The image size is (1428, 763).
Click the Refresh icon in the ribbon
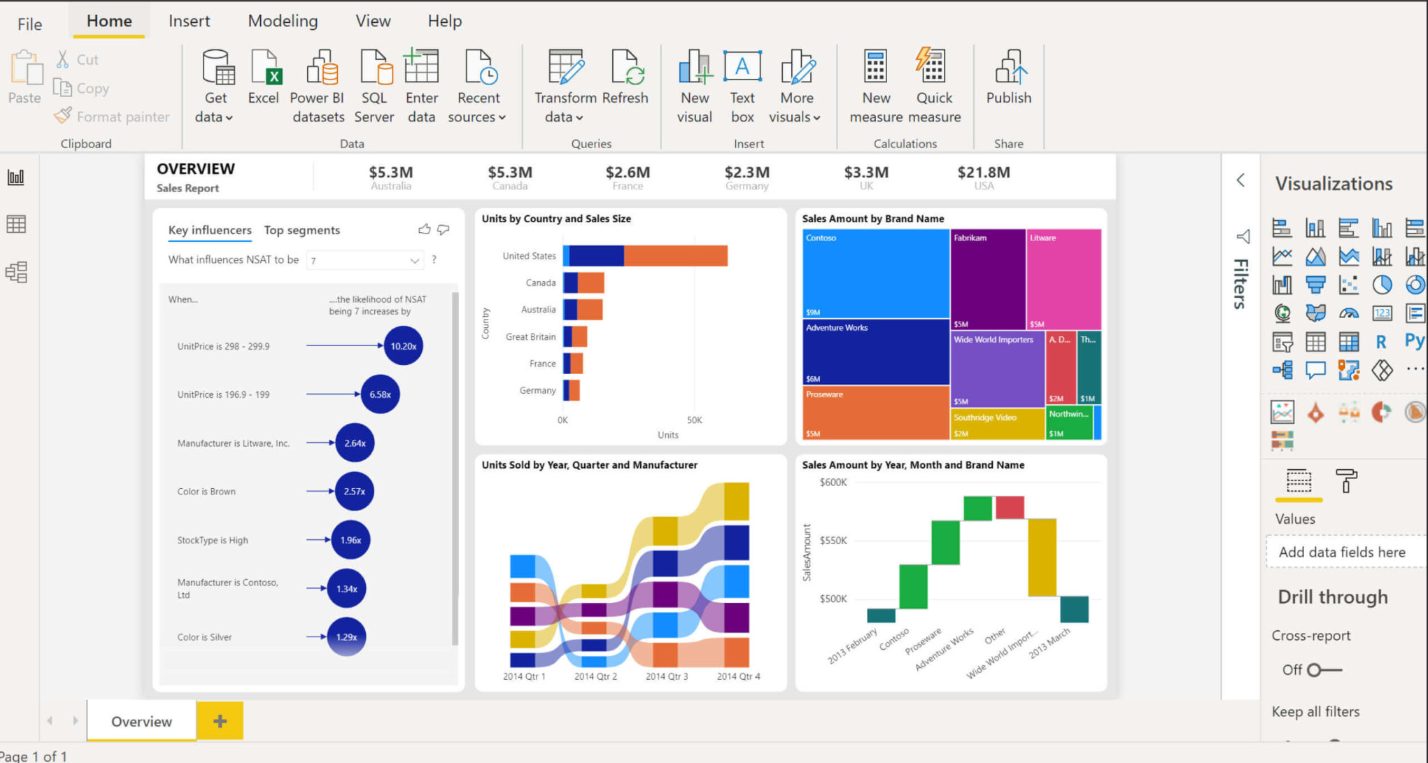click(627, 75)
